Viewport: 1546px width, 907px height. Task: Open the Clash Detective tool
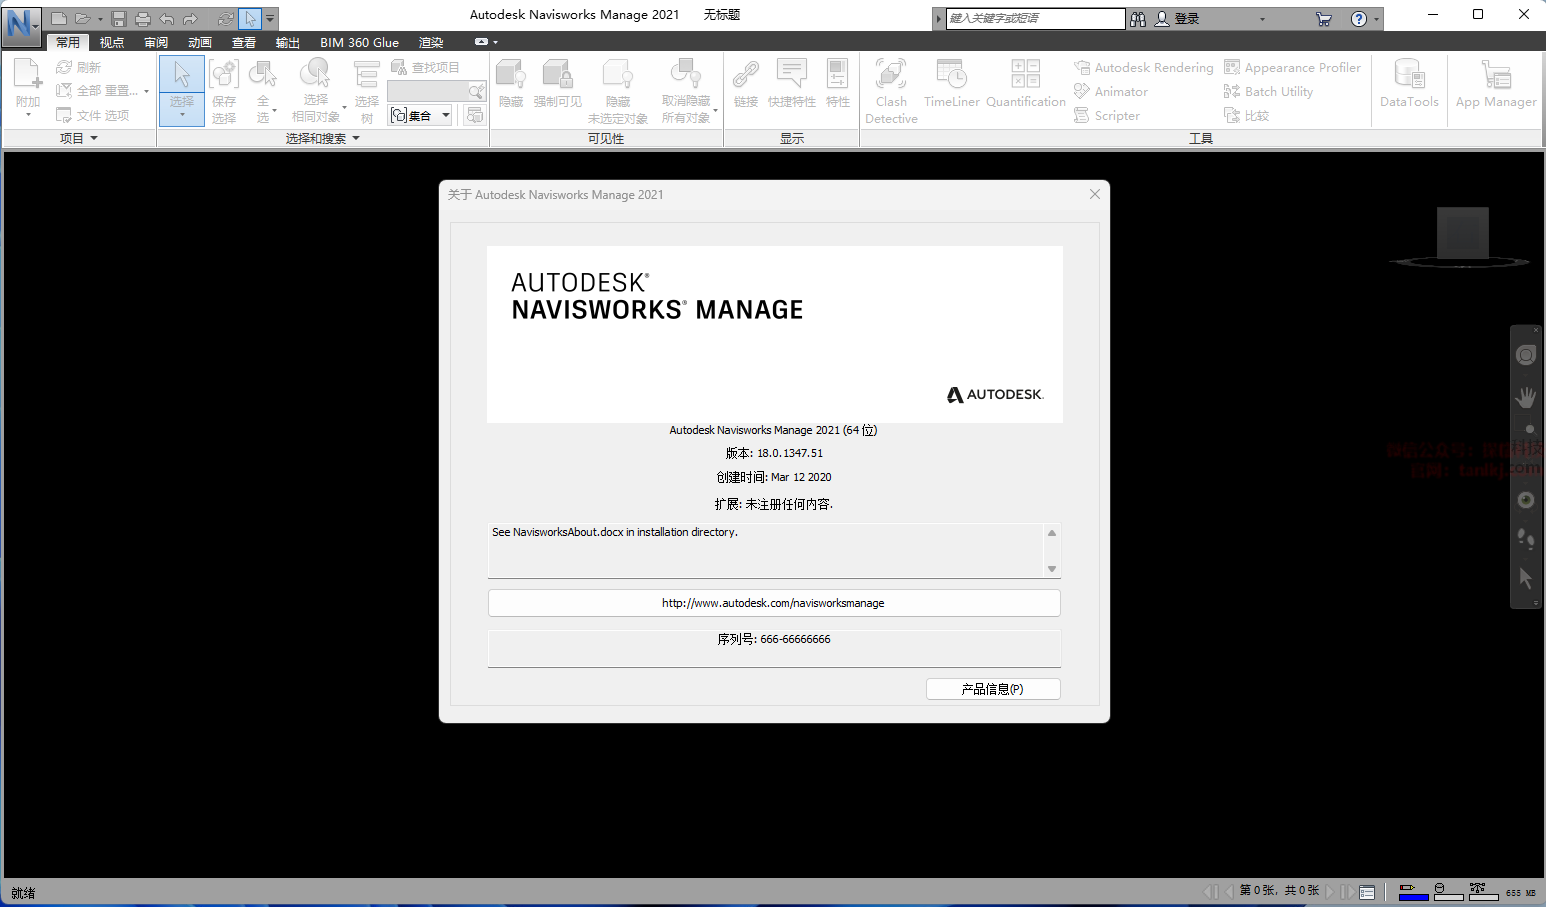890,90
